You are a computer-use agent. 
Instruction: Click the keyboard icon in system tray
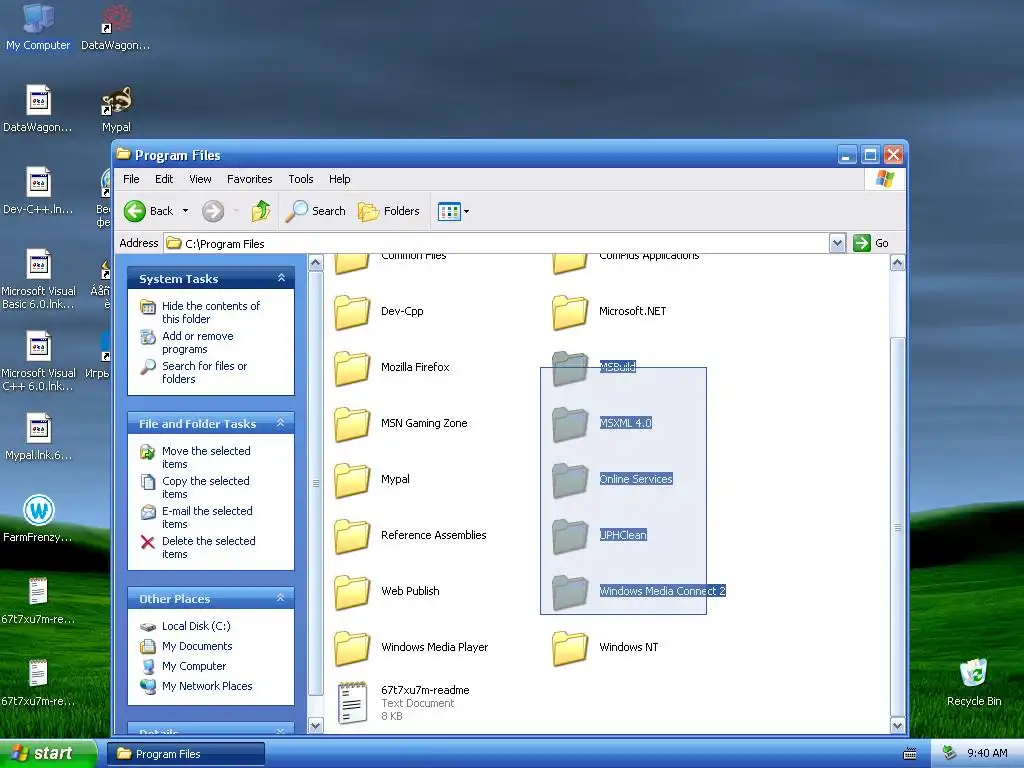coord(910,754)
